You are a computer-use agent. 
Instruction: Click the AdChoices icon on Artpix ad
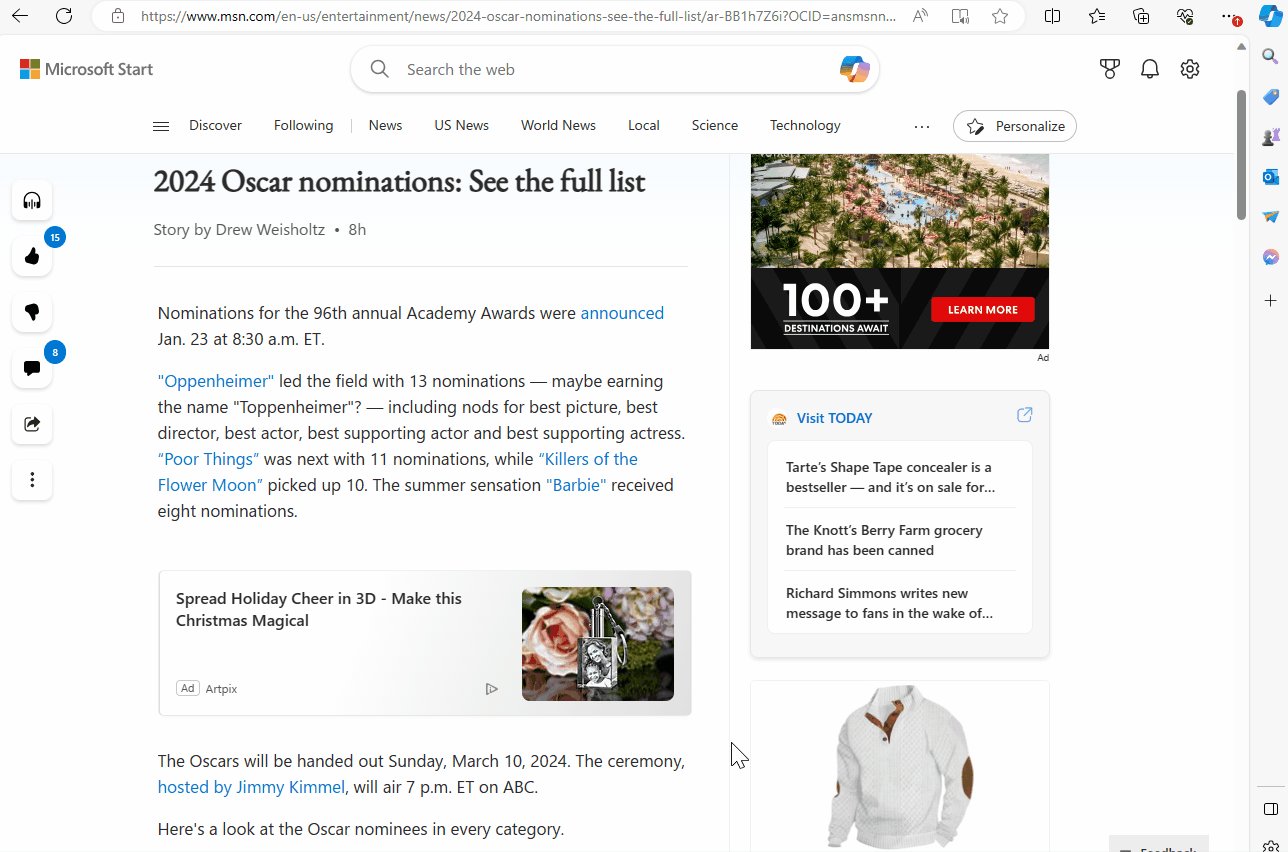pyautogui.click(x=491, y=689)
